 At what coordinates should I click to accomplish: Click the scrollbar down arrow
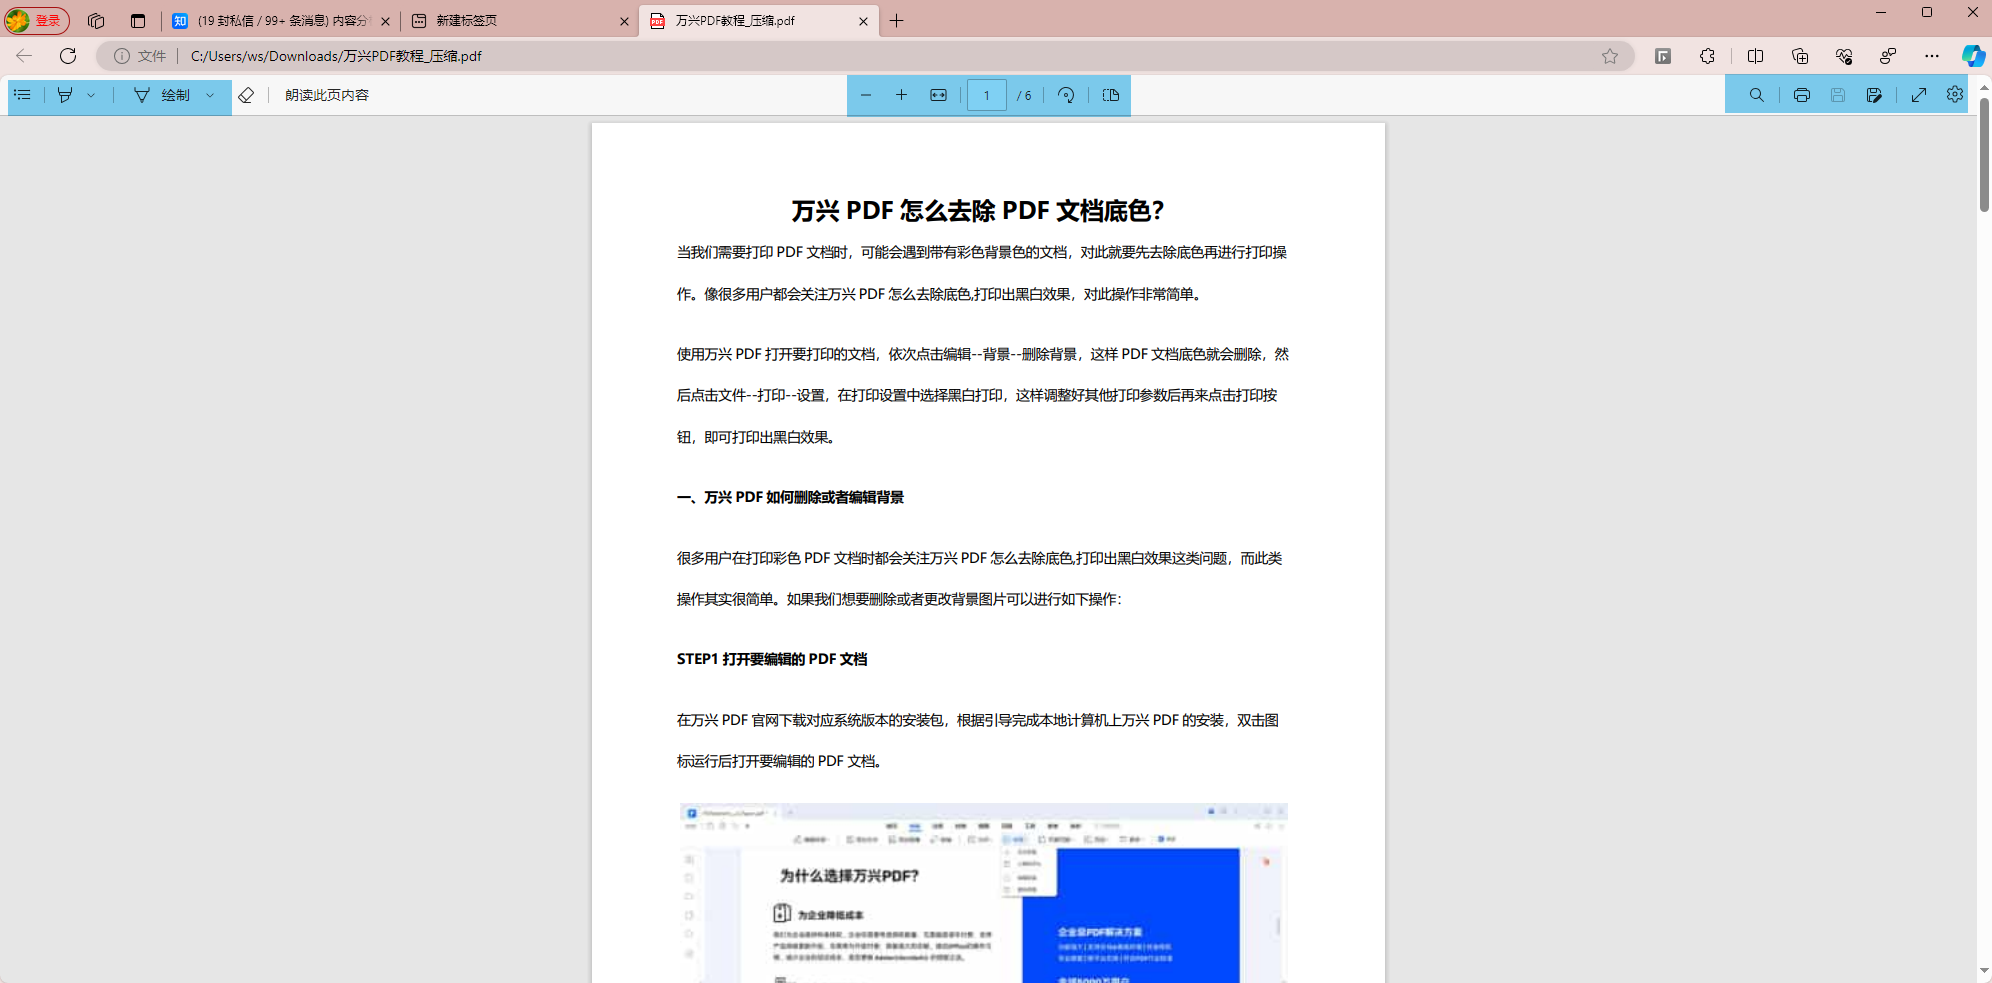point(1984,971)
